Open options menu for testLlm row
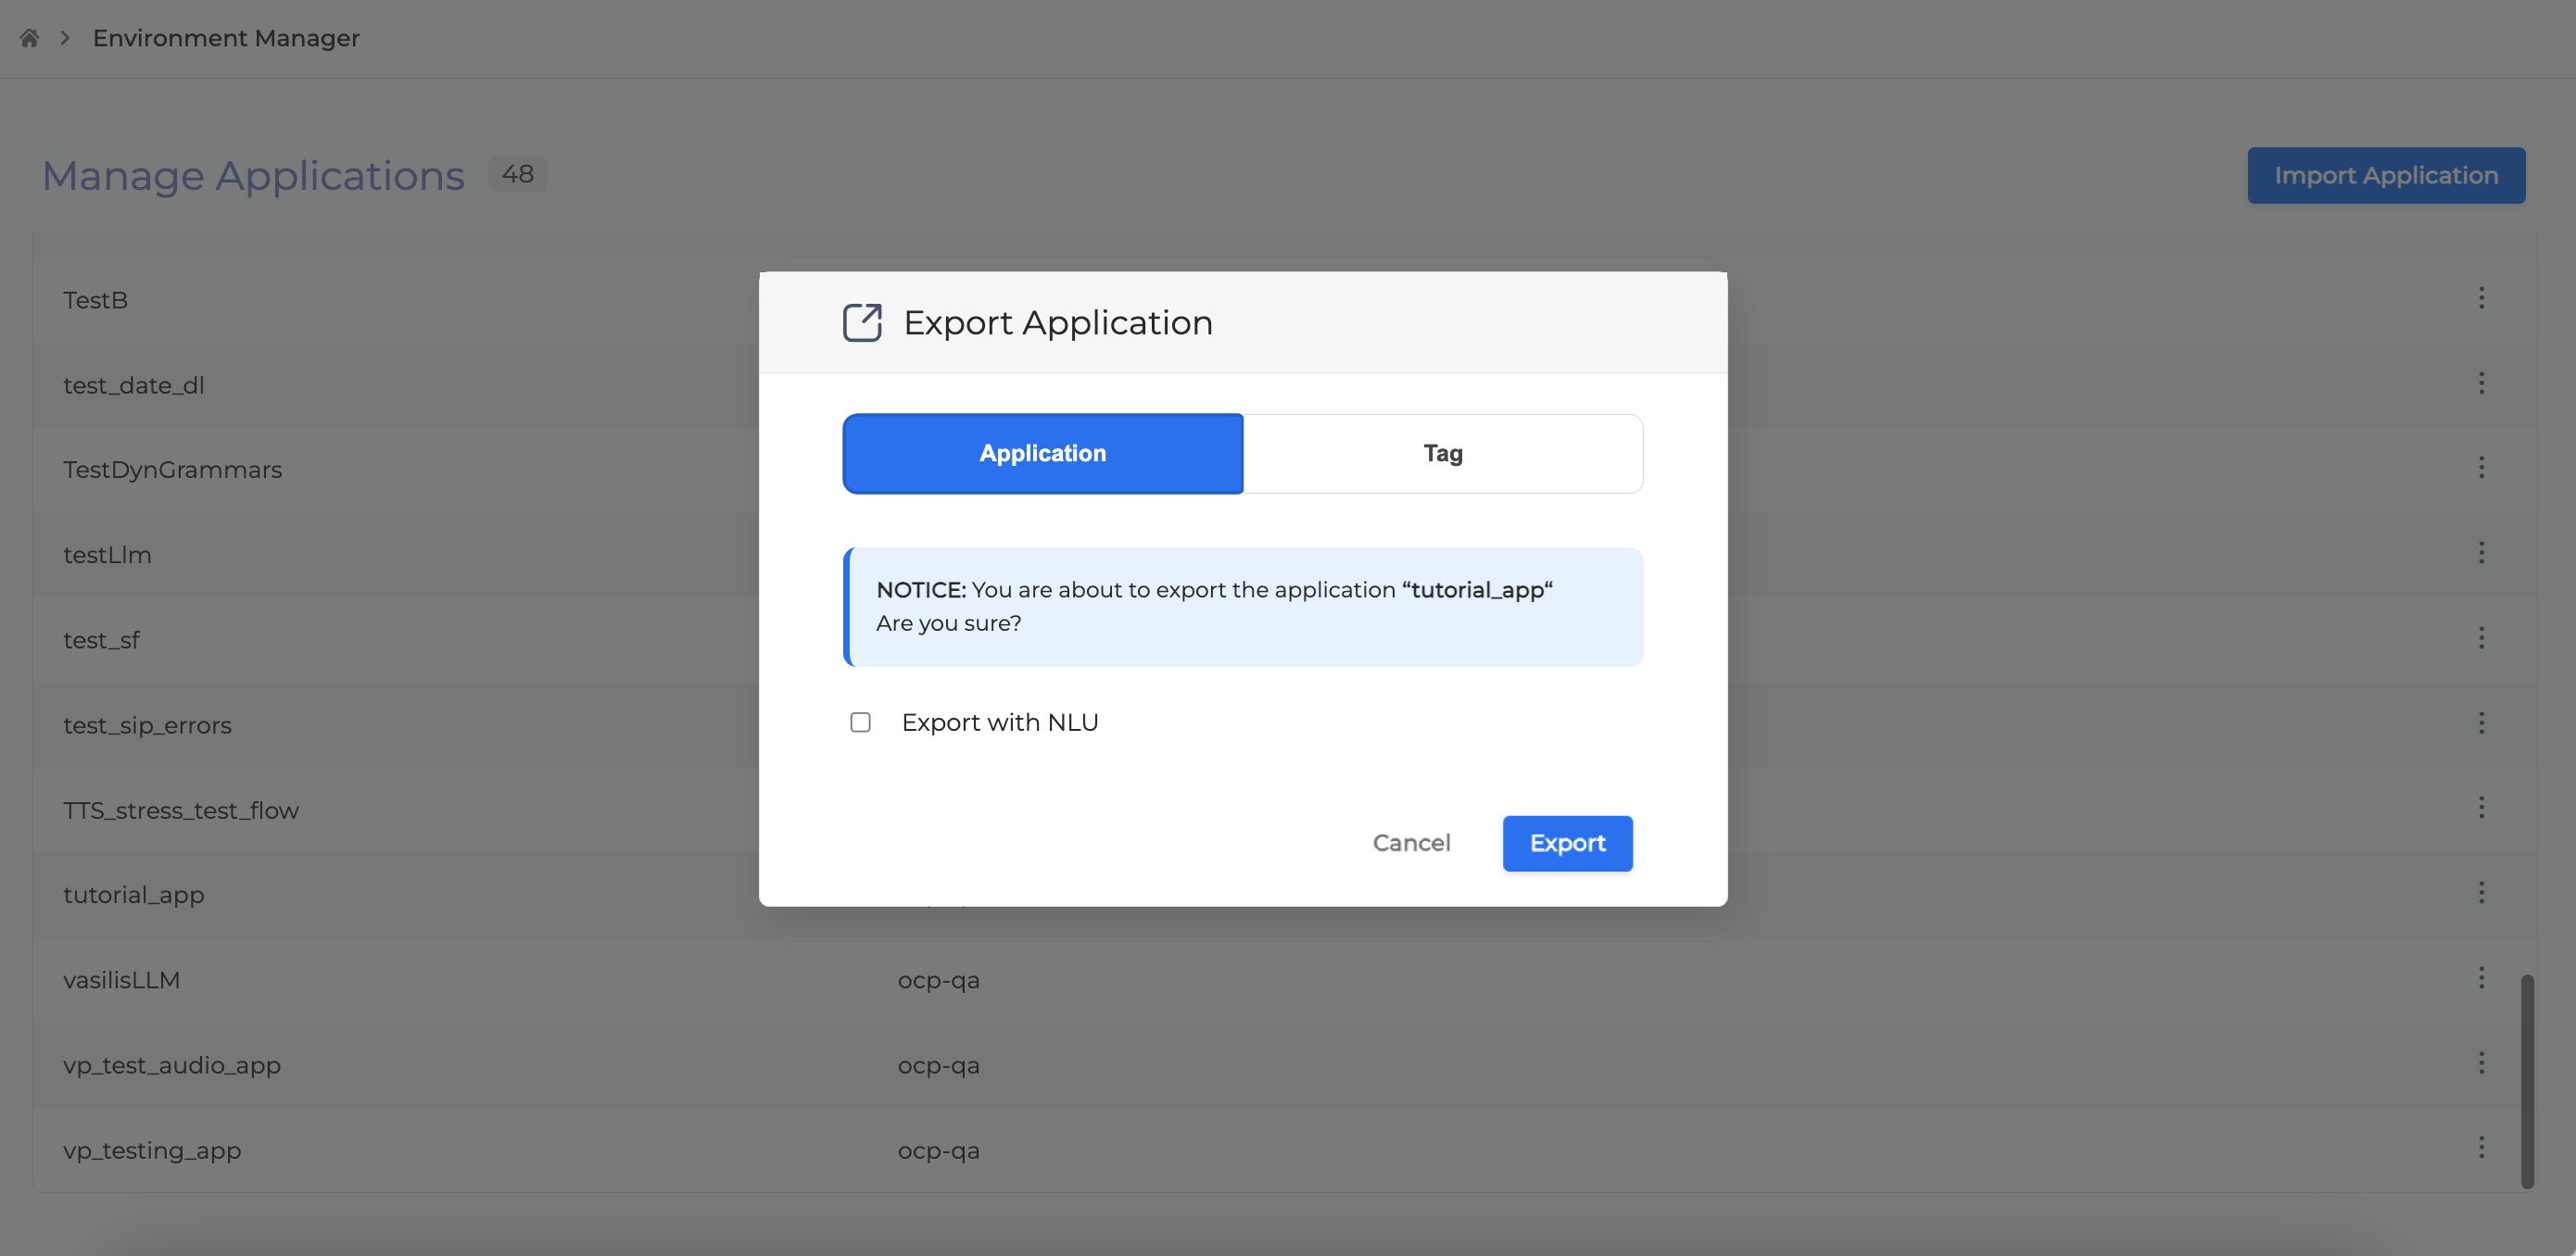This screenshot has width=2576, height=1256. click(x=2480, y=553)
